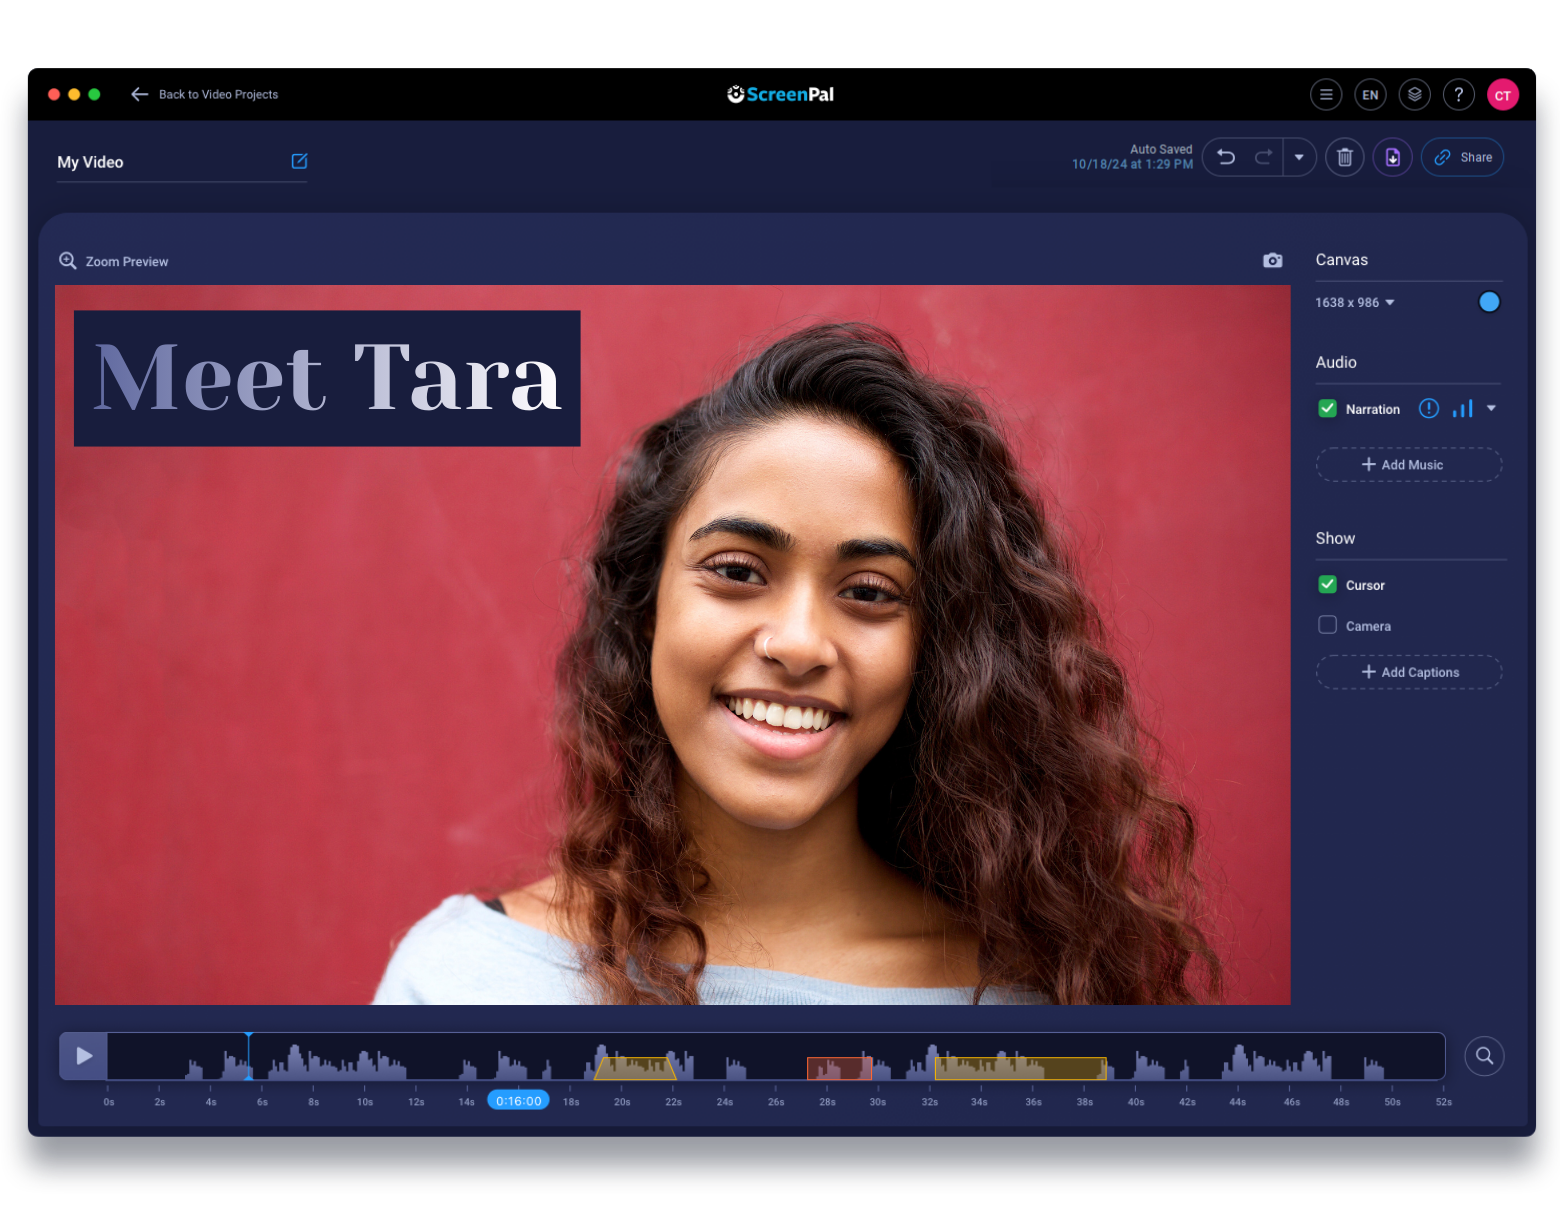This screenshot has width=1560, height=1230.
Task: Delete the project using the trash icon
Action: tap(1344, 157)
